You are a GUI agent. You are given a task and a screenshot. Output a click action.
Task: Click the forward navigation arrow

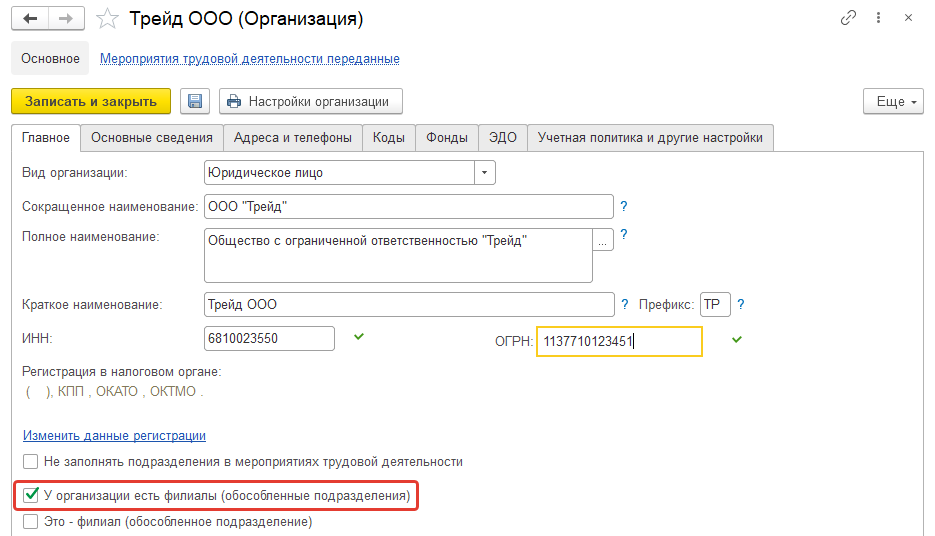point(66,19)
